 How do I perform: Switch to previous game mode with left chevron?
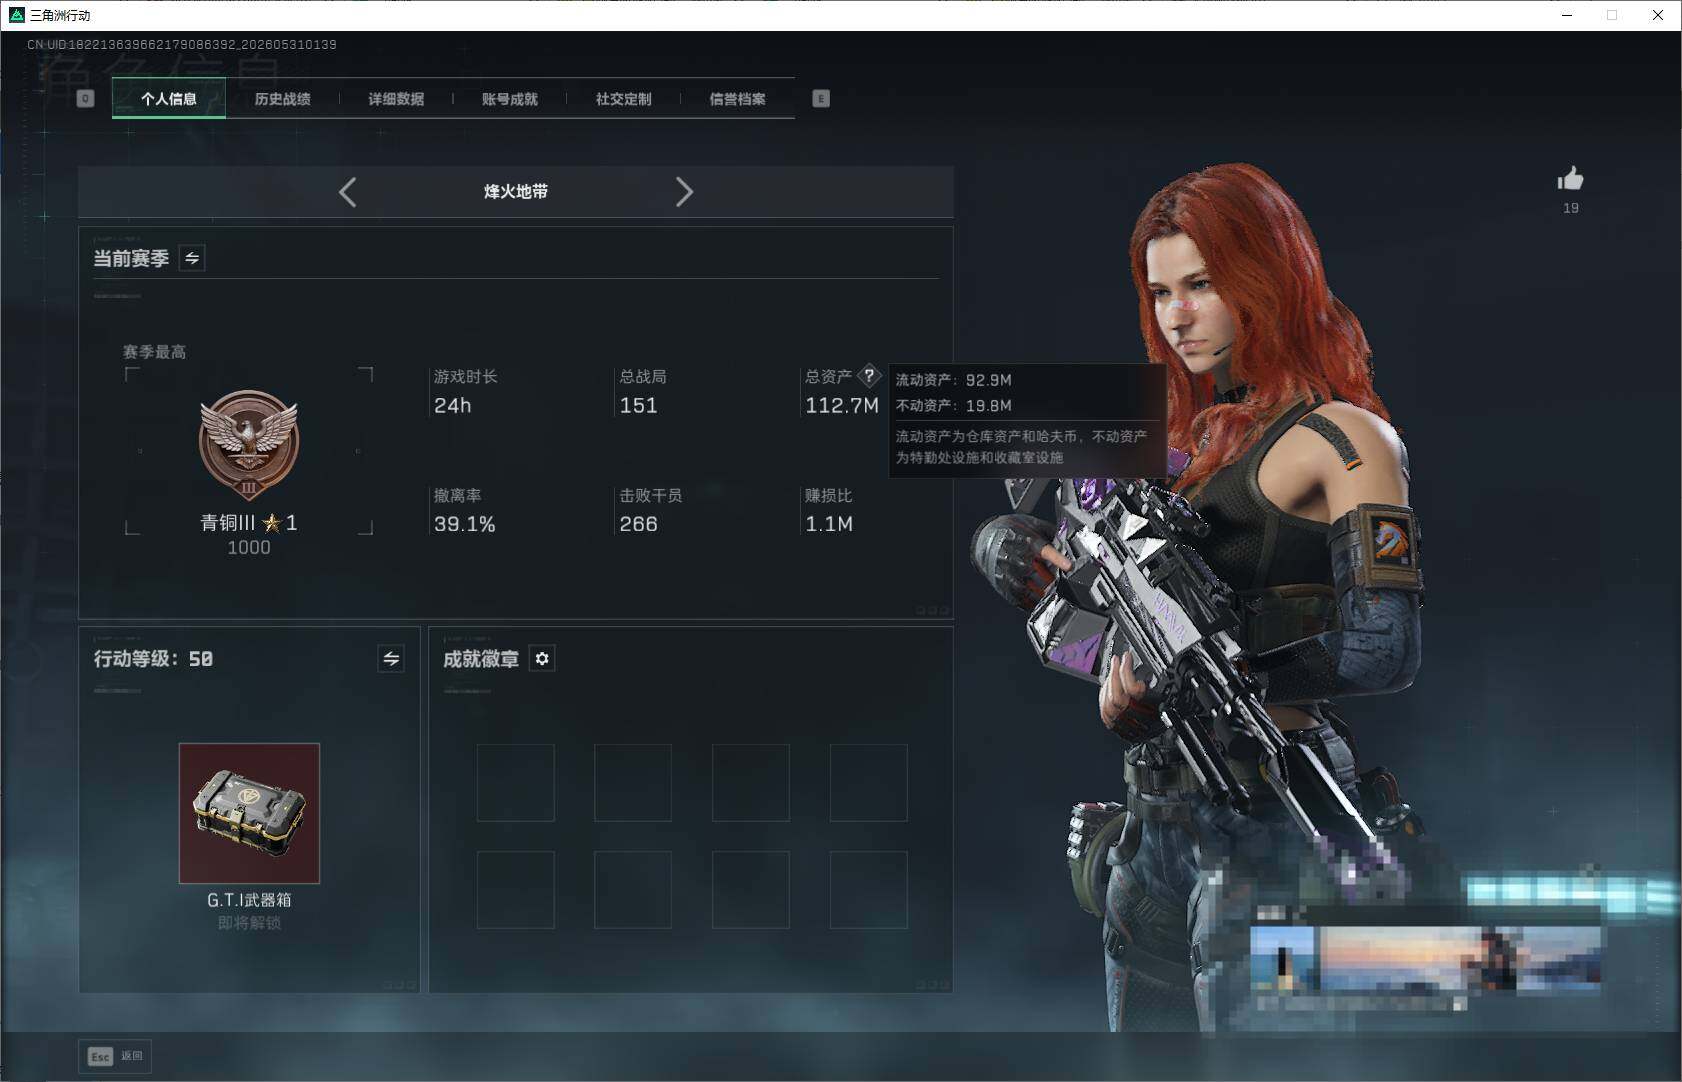(x=348, y=192)
